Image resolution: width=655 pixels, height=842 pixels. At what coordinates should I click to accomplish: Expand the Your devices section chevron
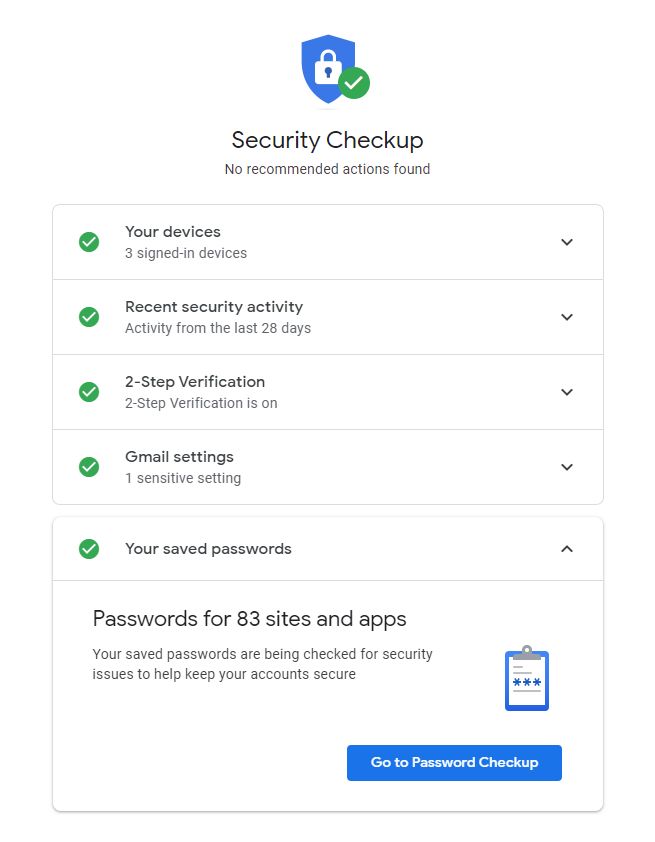coord(567,242)
